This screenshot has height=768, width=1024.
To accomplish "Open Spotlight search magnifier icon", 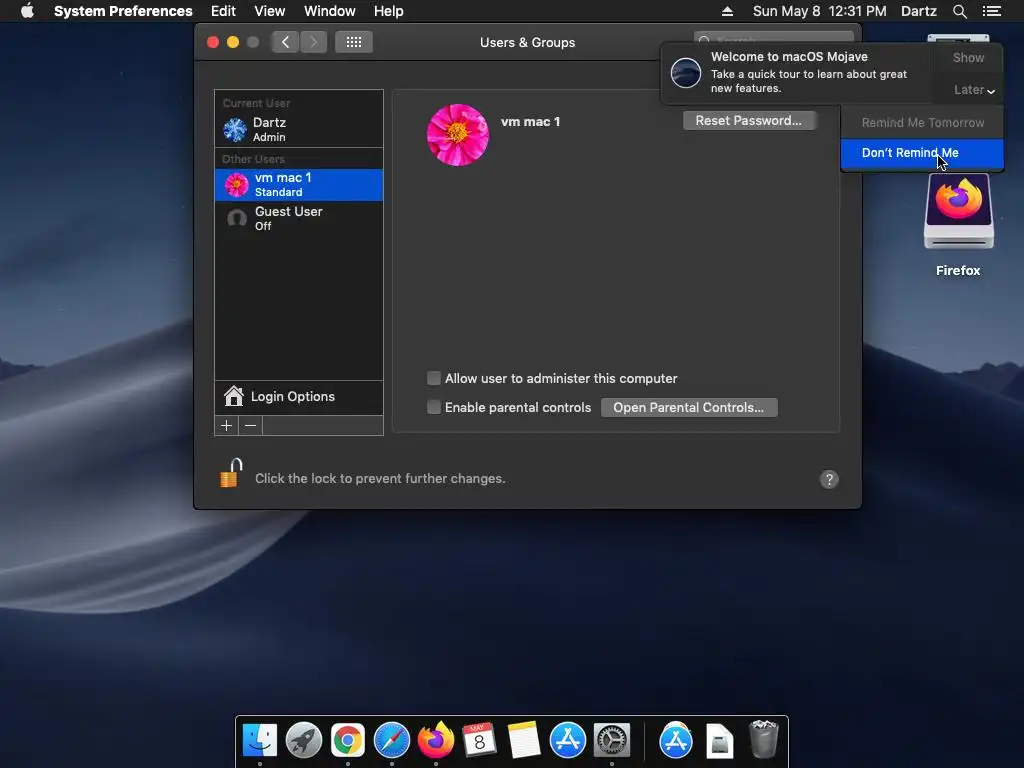I will [x=959, y=11].
